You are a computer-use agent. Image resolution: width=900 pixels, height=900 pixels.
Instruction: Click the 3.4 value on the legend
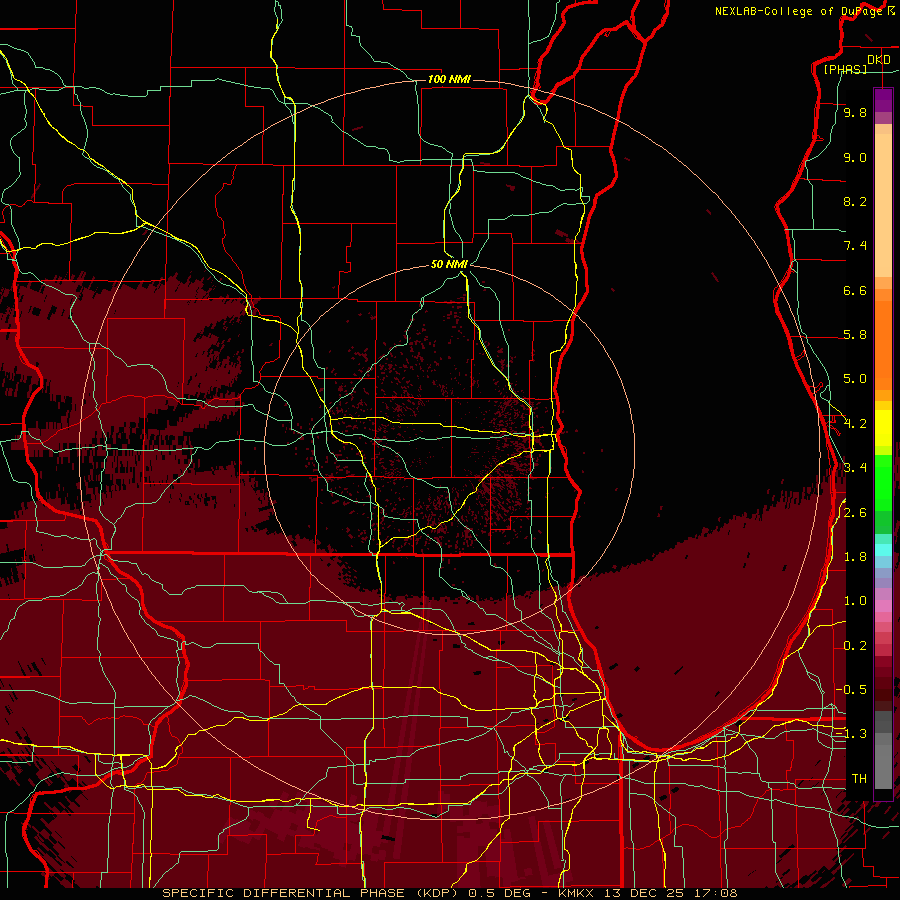click(x=855, y=468)
